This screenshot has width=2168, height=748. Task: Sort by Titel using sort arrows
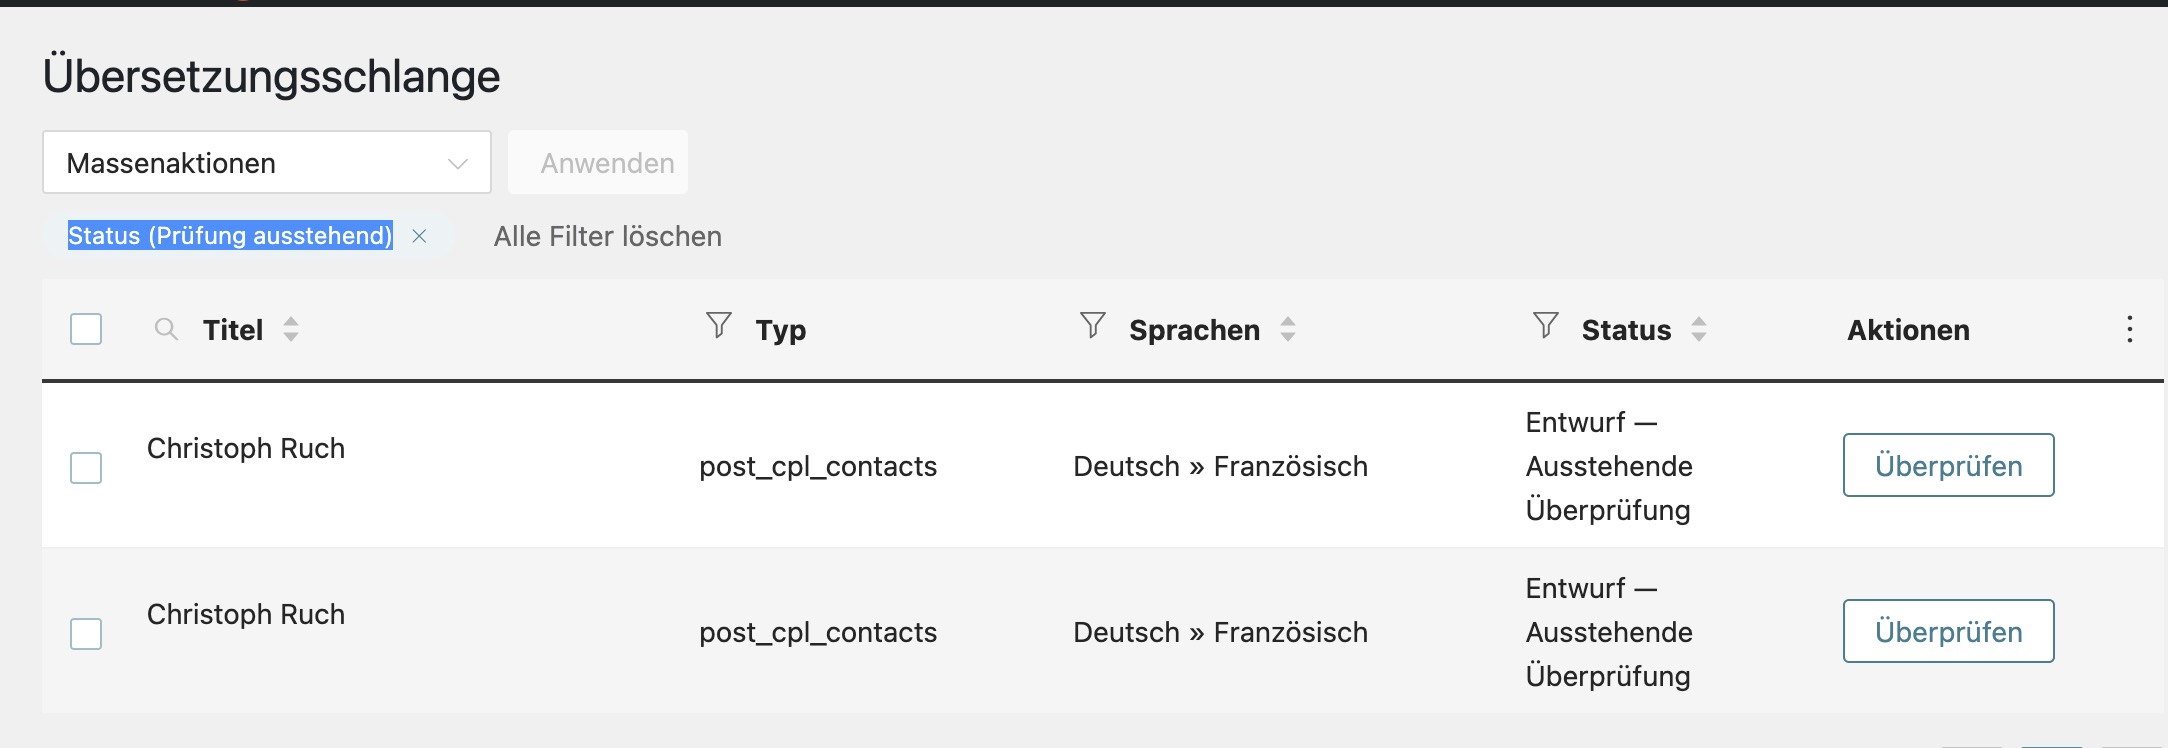click(291, 329)
